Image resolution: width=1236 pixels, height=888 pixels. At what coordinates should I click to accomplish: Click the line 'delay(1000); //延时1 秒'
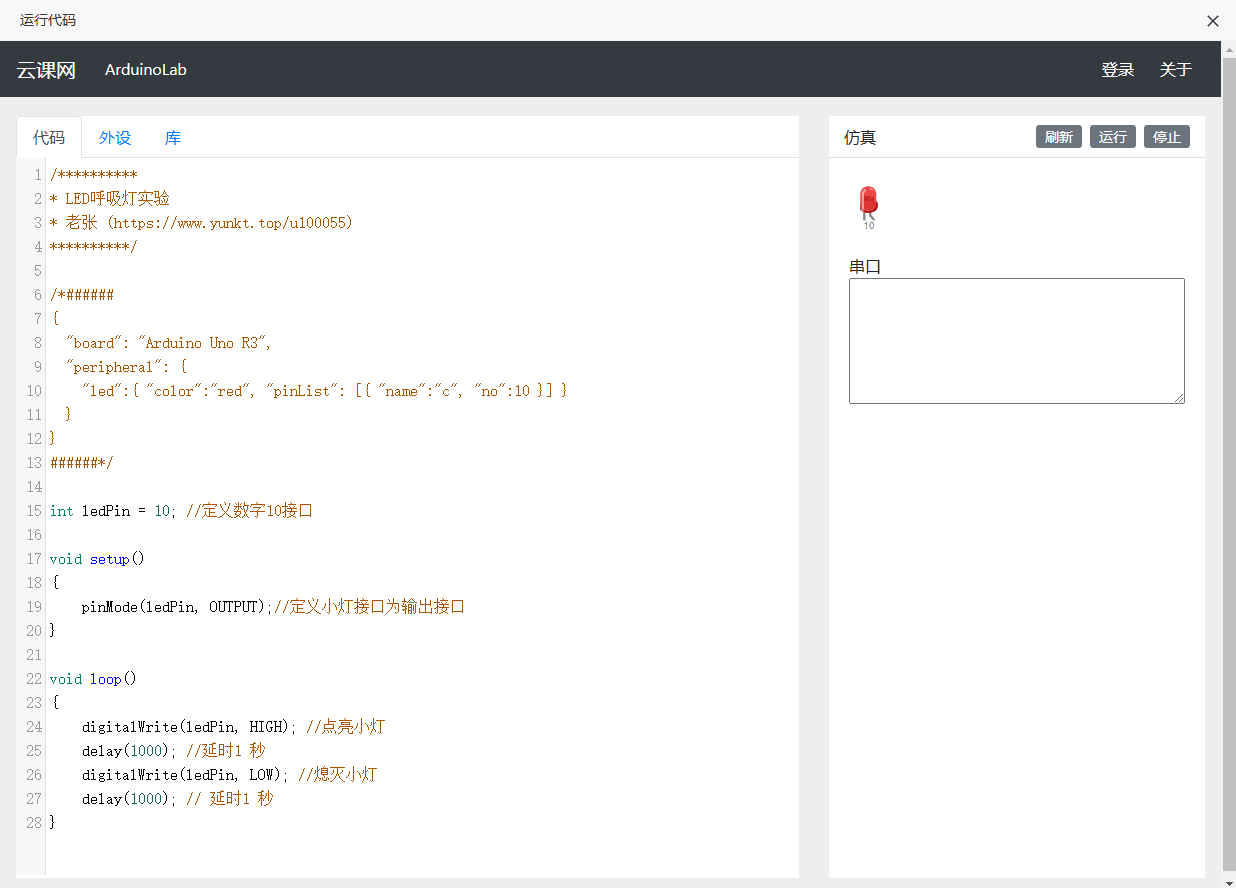point(174,751)
